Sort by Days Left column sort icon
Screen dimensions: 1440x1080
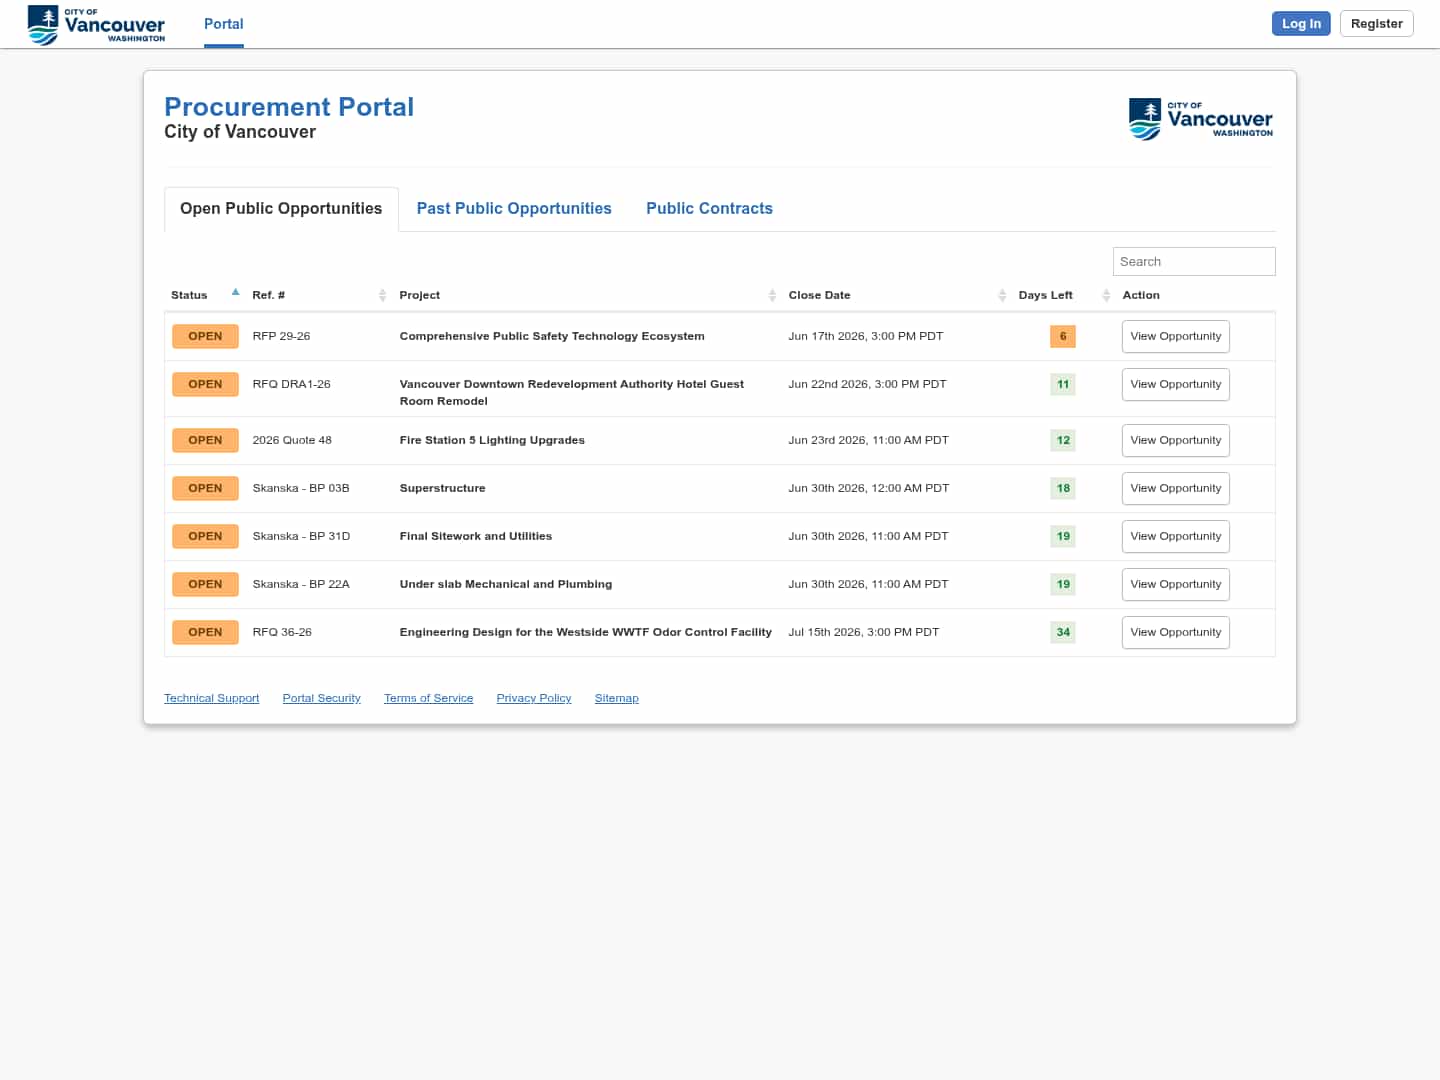(1106, 295)
